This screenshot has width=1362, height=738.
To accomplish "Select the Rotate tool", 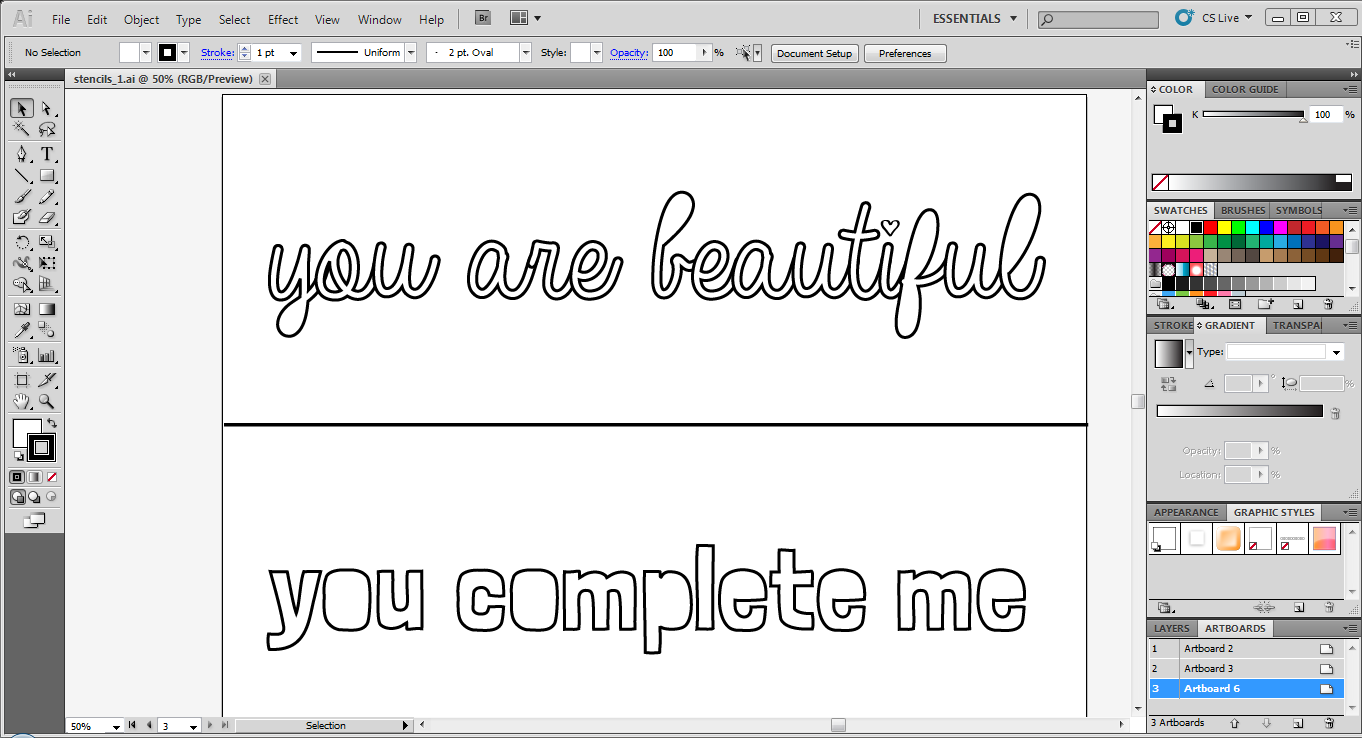I will pyautogui.click(x=22, y=242).
